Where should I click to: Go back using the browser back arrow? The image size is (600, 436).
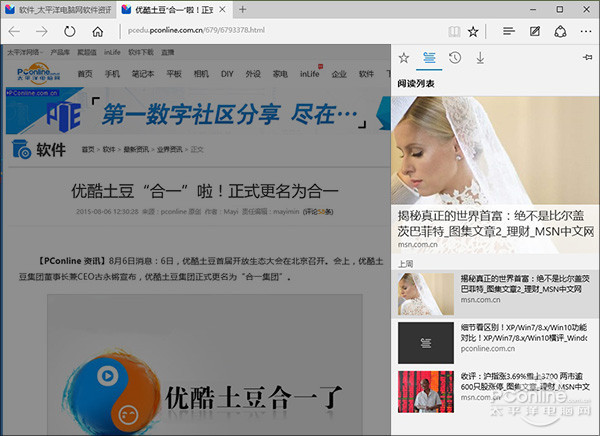coord(14,31)
